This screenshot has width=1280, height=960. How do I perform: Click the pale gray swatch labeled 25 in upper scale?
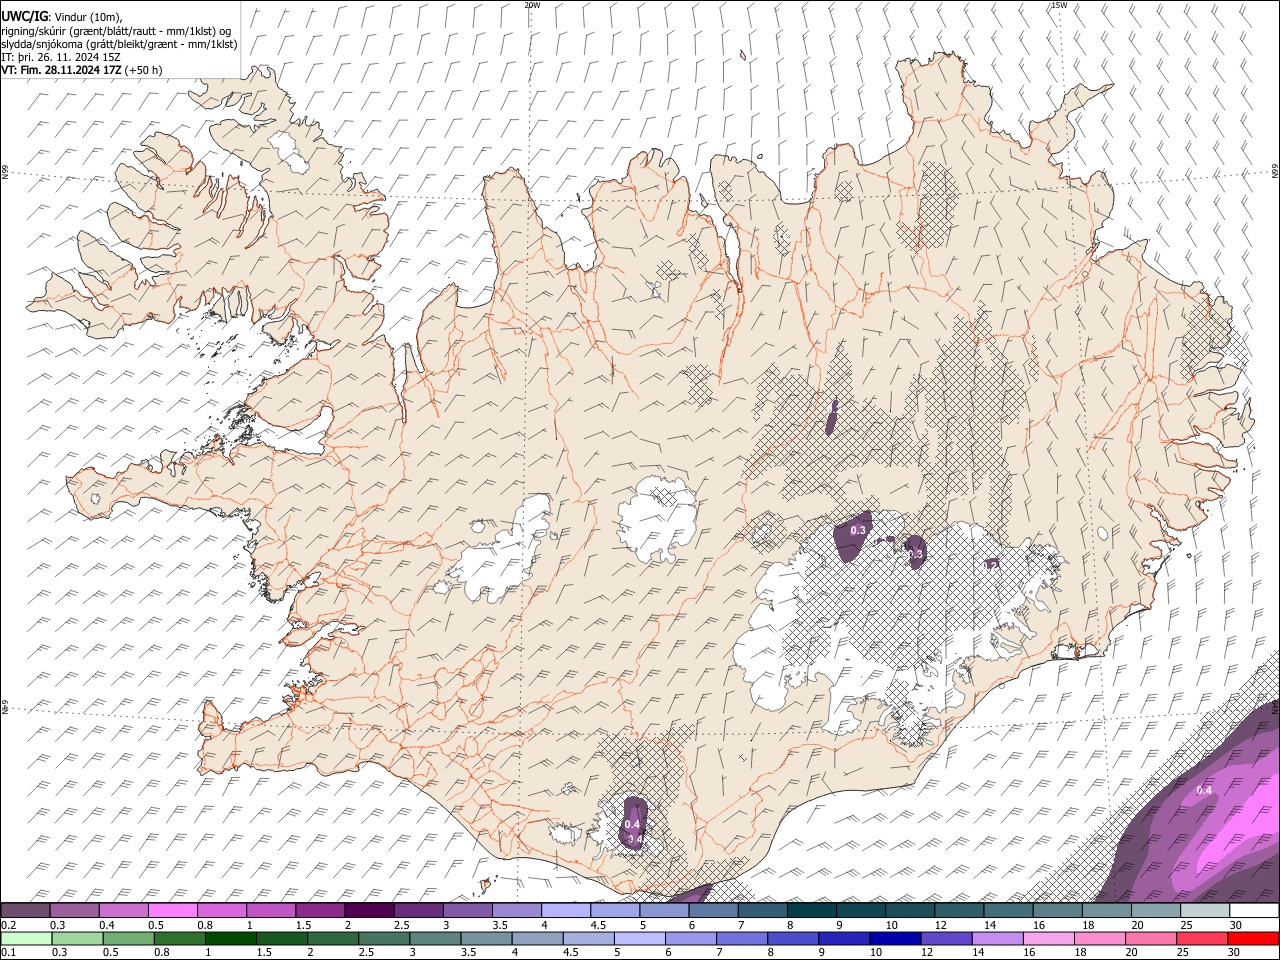click(1204, 911)
